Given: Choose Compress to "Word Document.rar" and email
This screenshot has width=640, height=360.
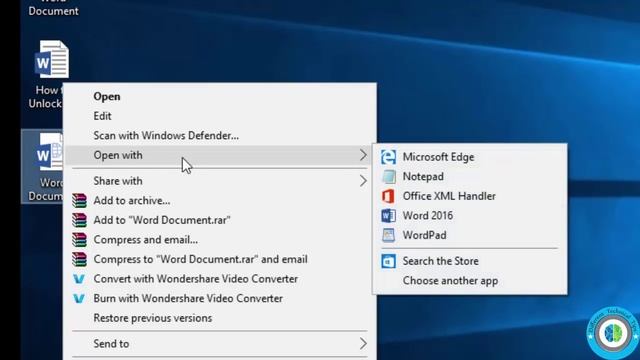Looking at the screenshot, I should coord(220,259).
